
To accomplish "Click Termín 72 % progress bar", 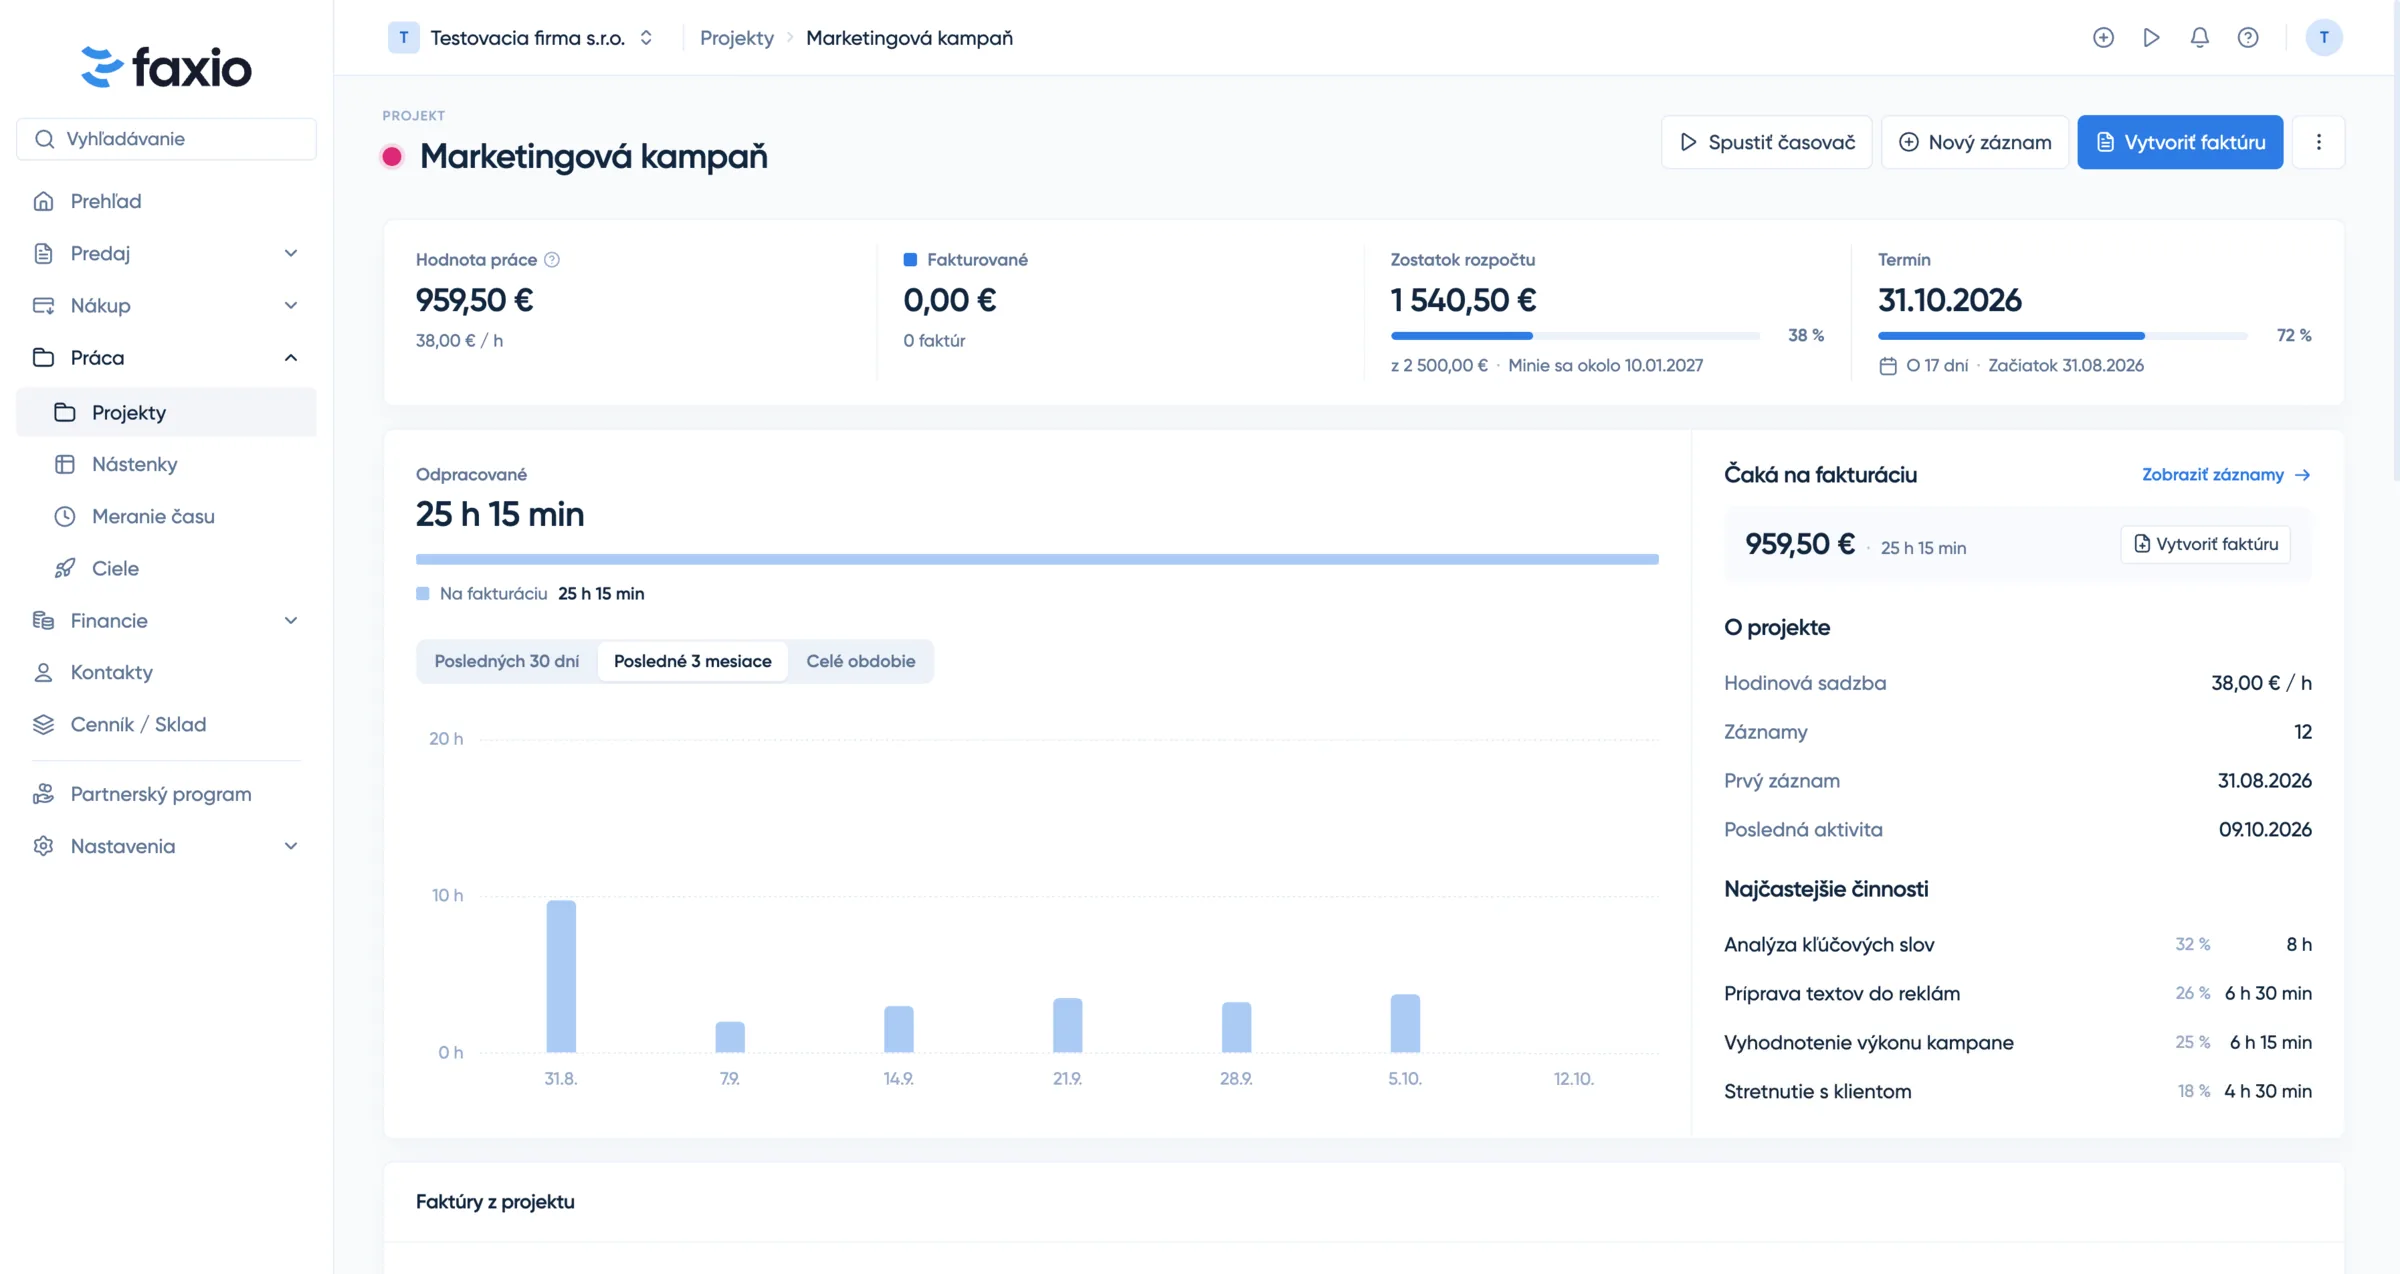I will (2062, 335).
